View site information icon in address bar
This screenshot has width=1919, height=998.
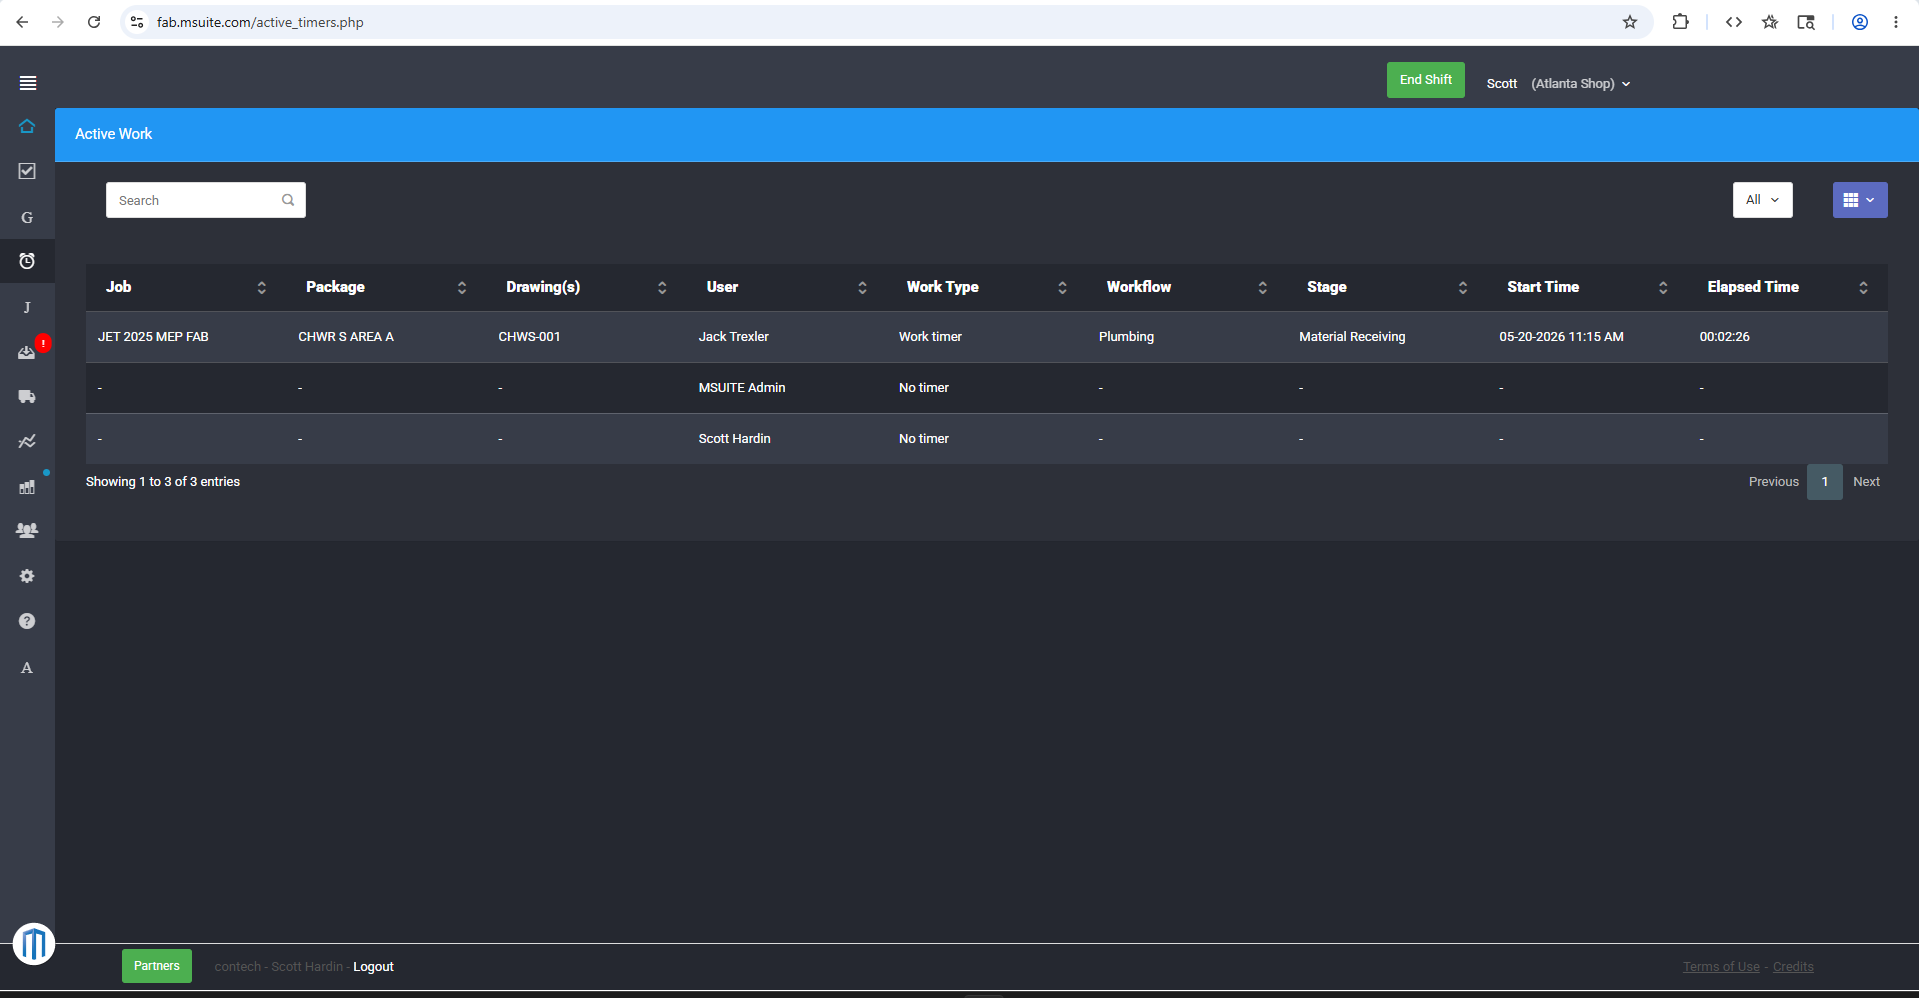[138, 22]
